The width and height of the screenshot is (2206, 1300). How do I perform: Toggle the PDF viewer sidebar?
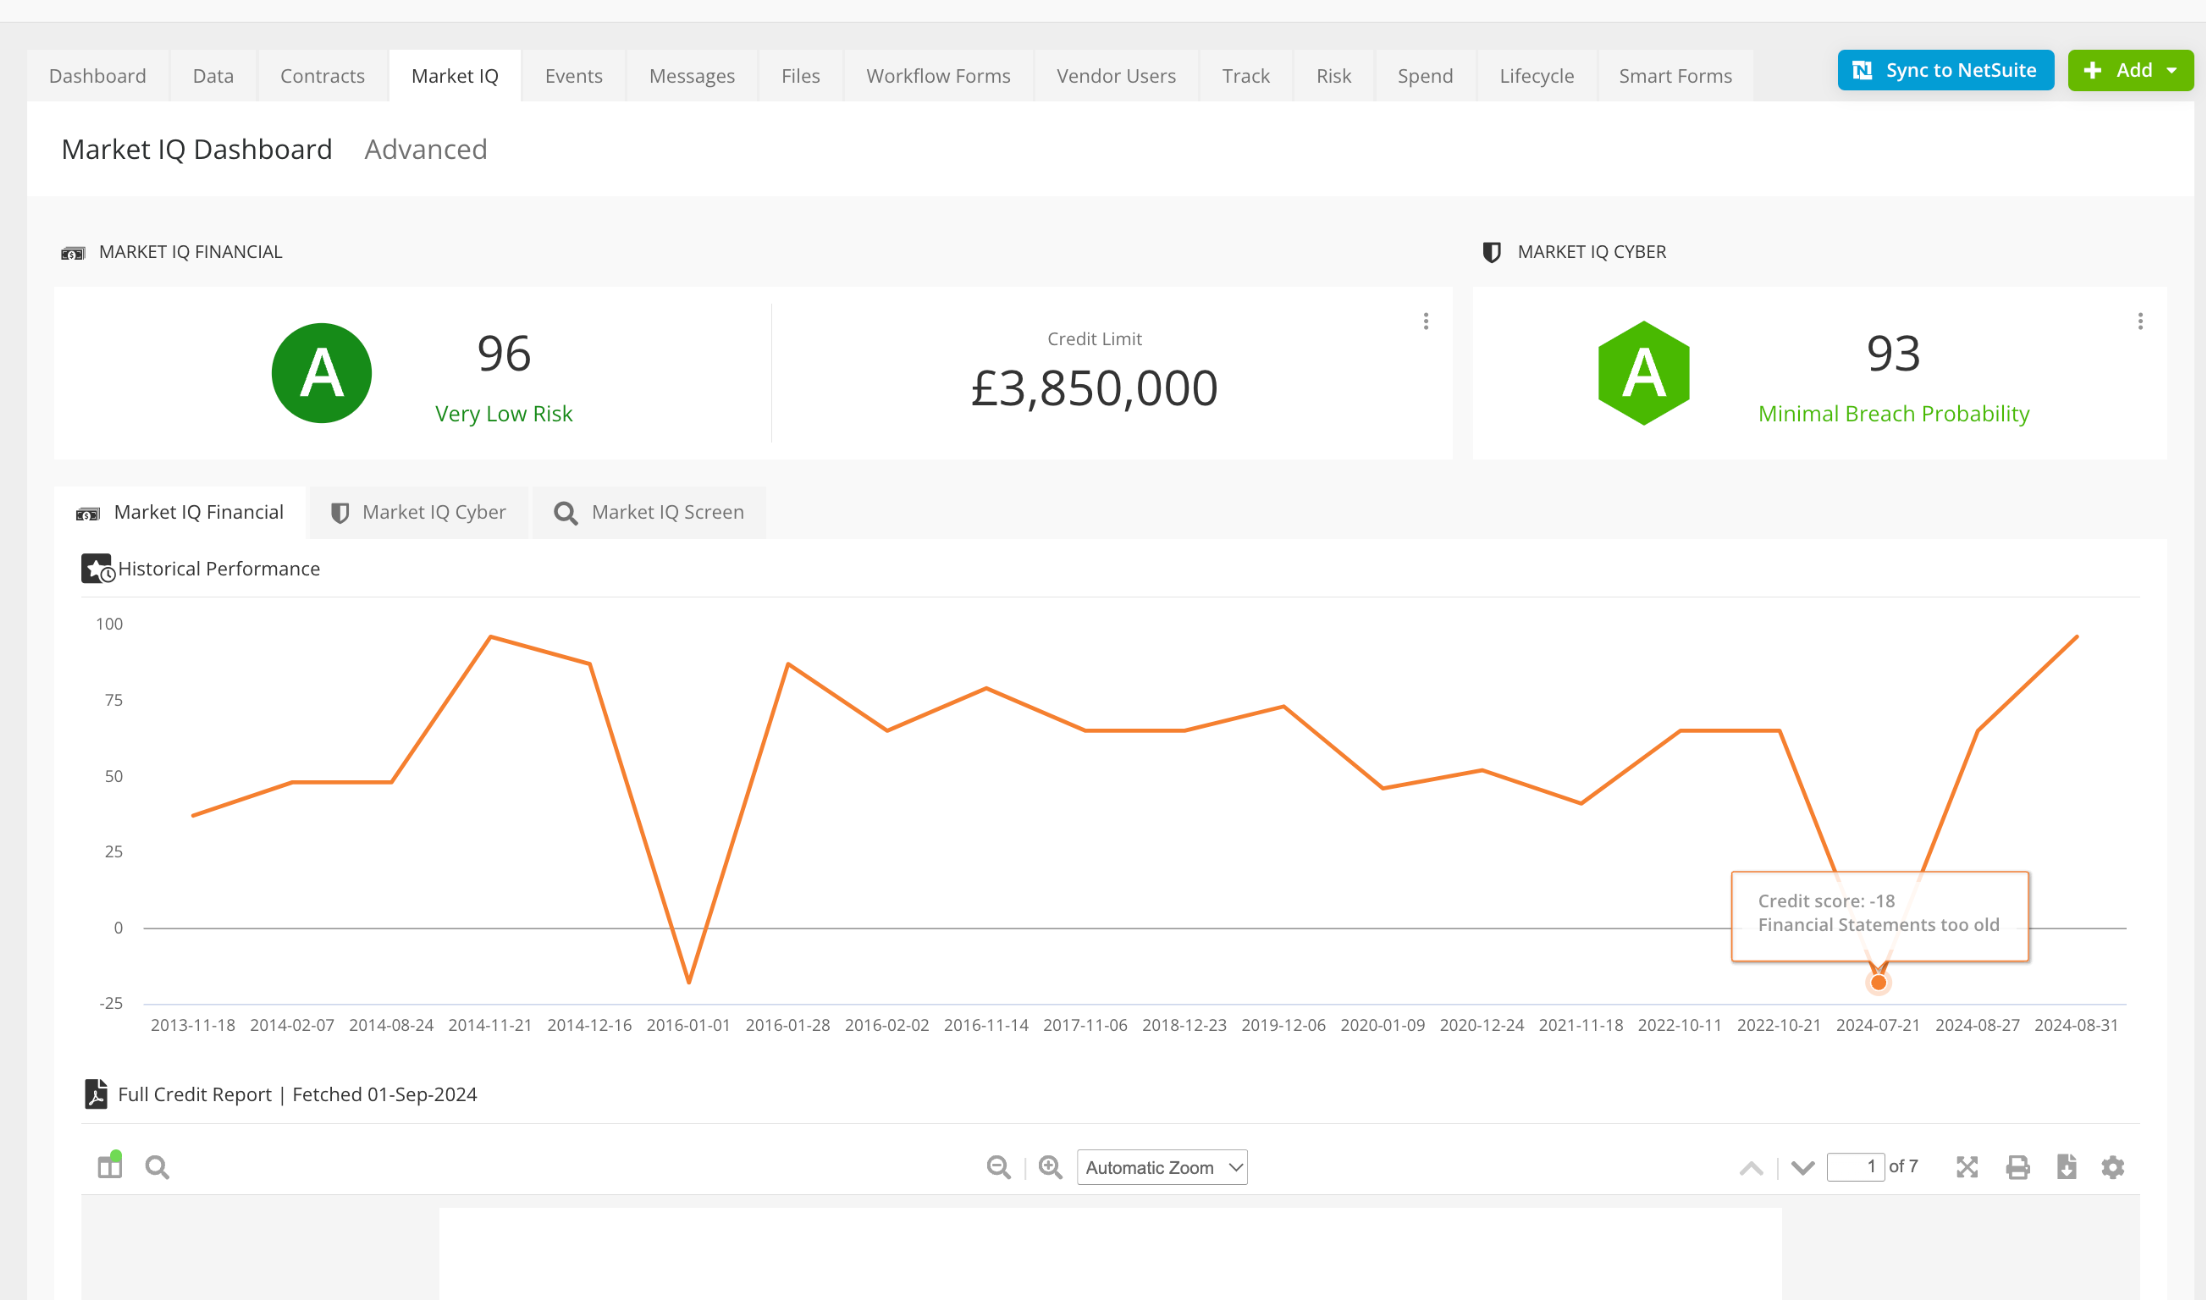[x=110, y=1166]
